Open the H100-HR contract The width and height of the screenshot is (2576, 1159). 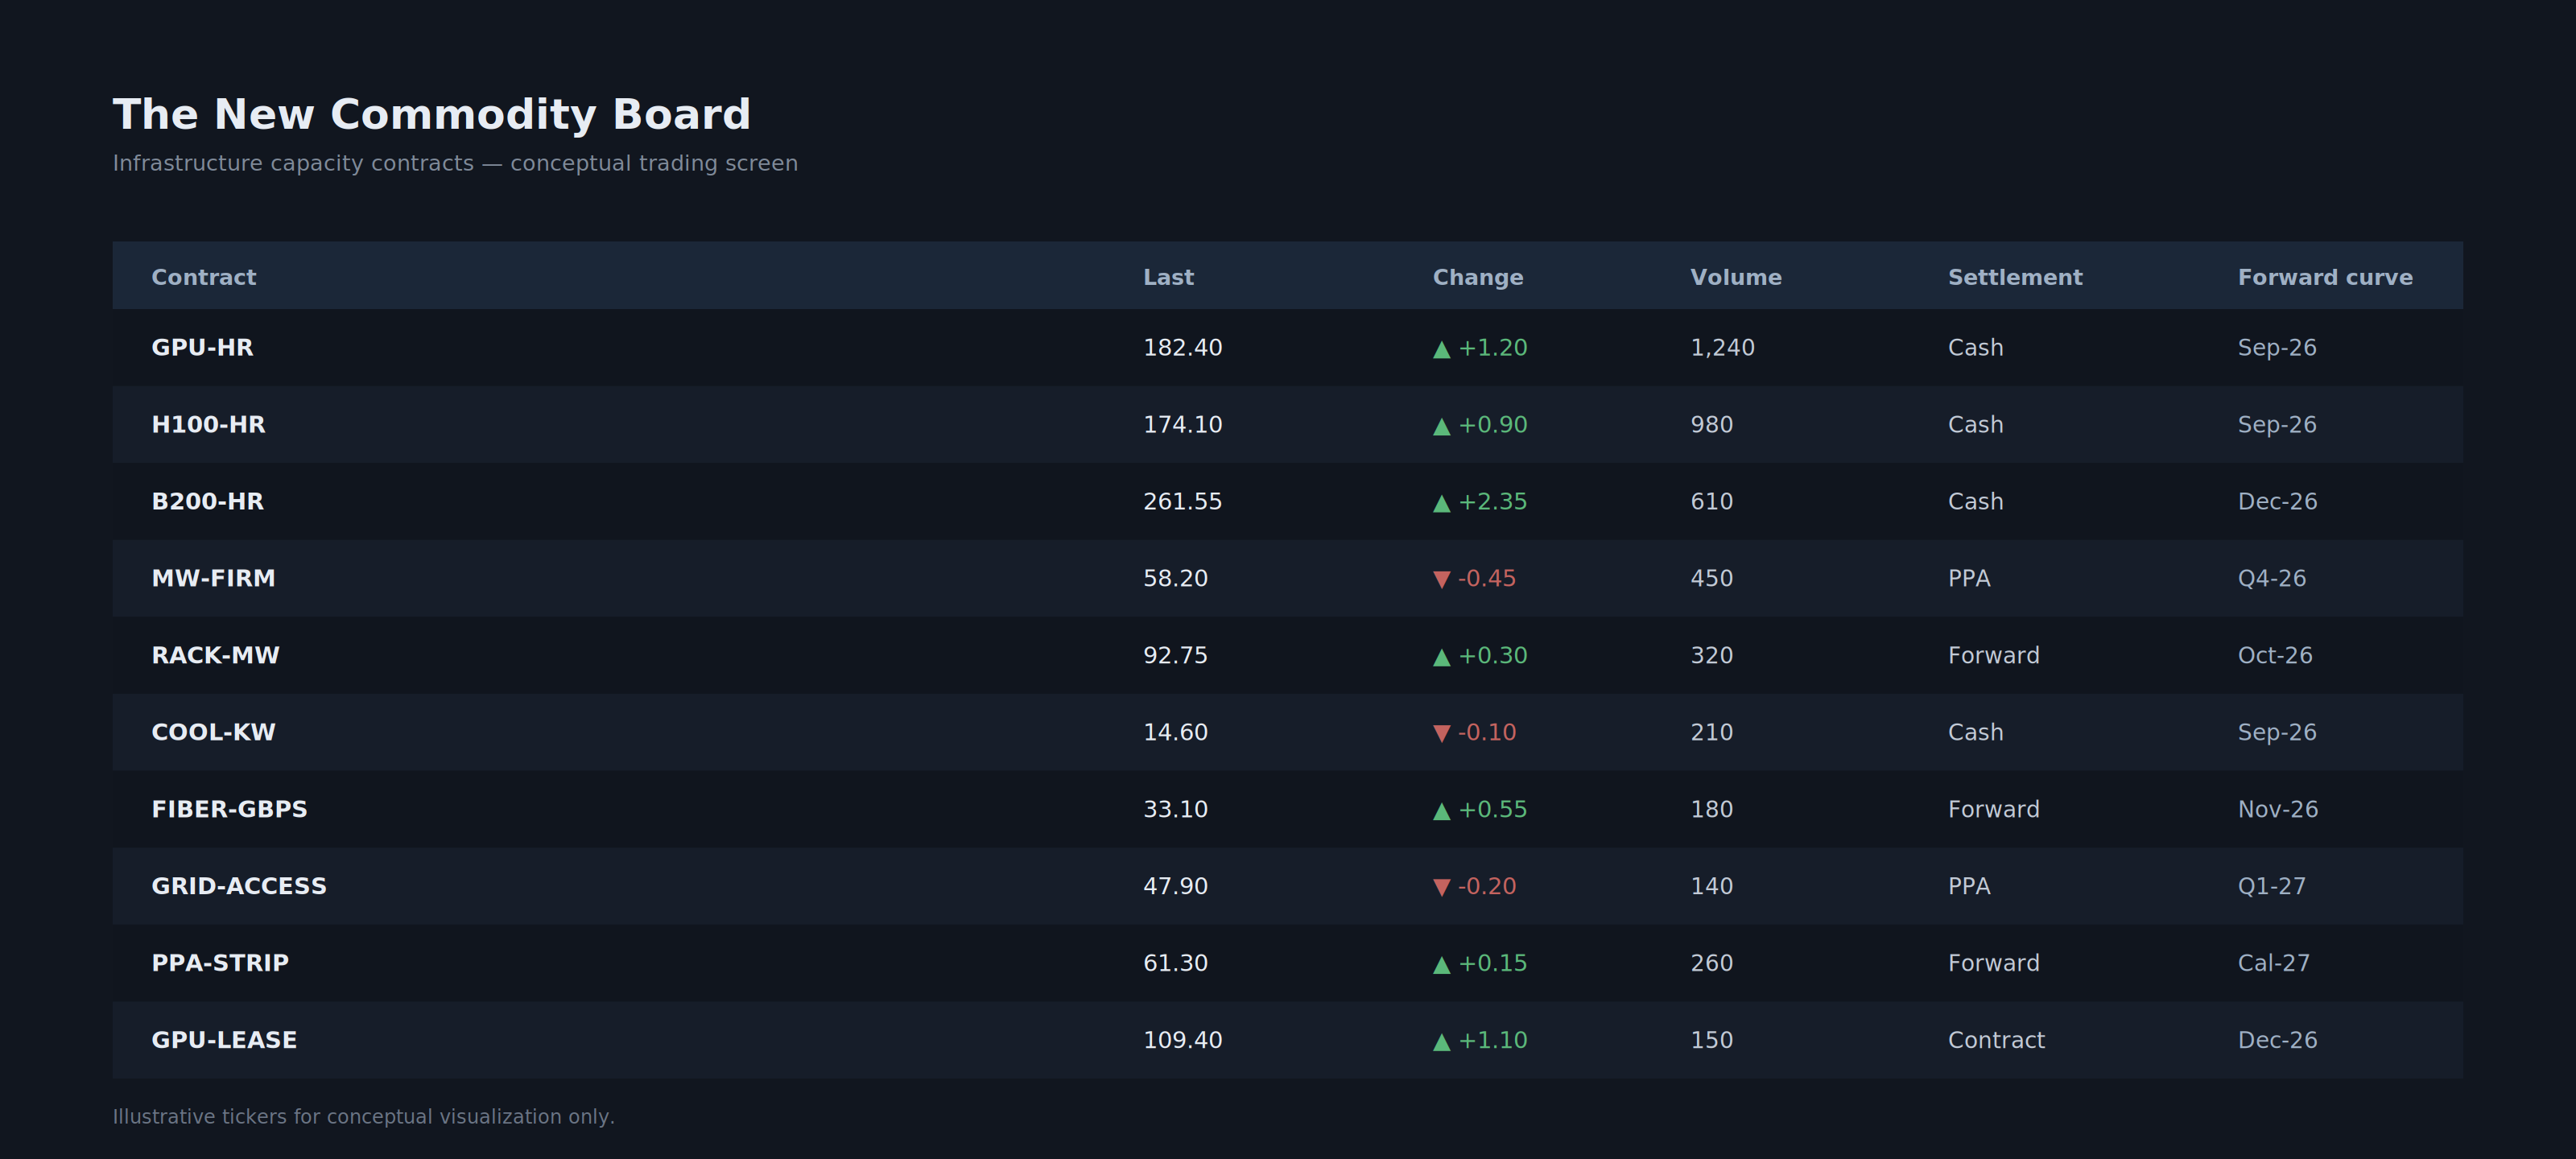(208, 424)
